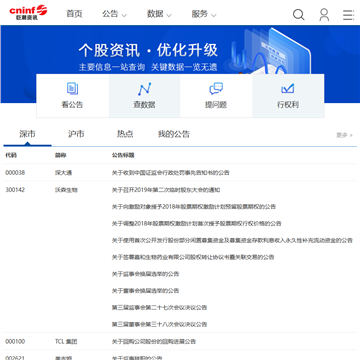Open 第三届董事会第三十八次会议决议公告
The width and height of the screenshot is (360, 360).
click(159, 324)
